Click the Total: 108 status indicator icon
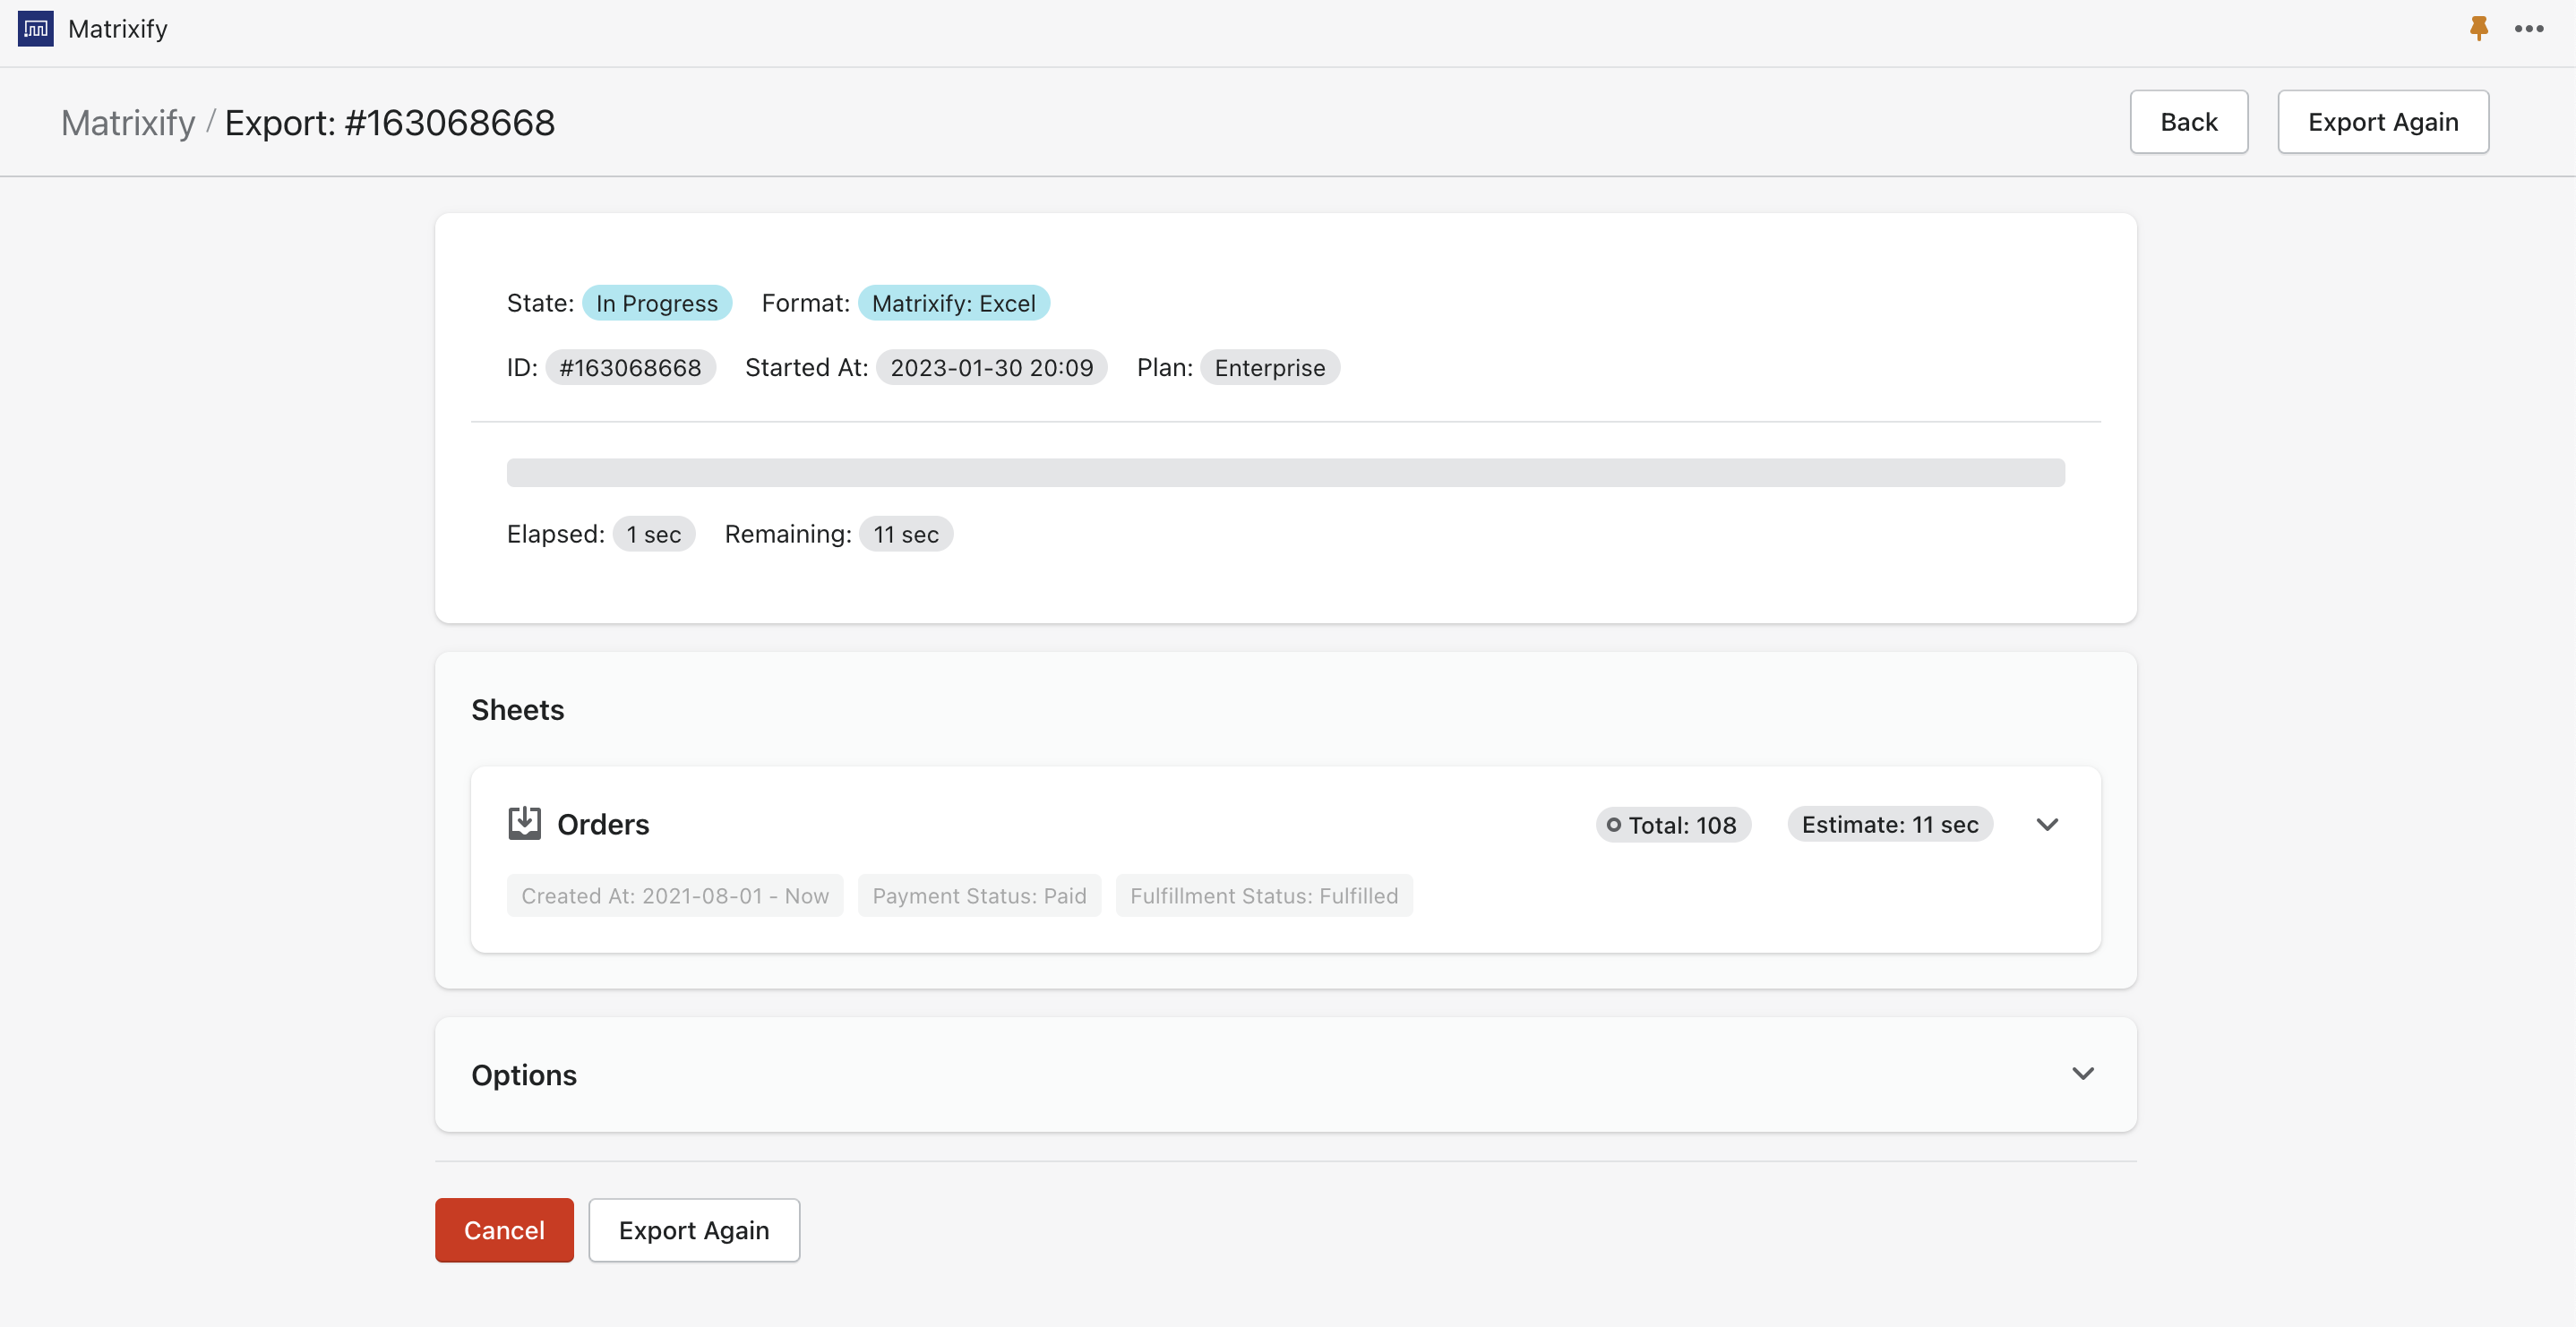Image resolution: width=2576 pixels, height=1327 pixels. (x=1613, y=825)
